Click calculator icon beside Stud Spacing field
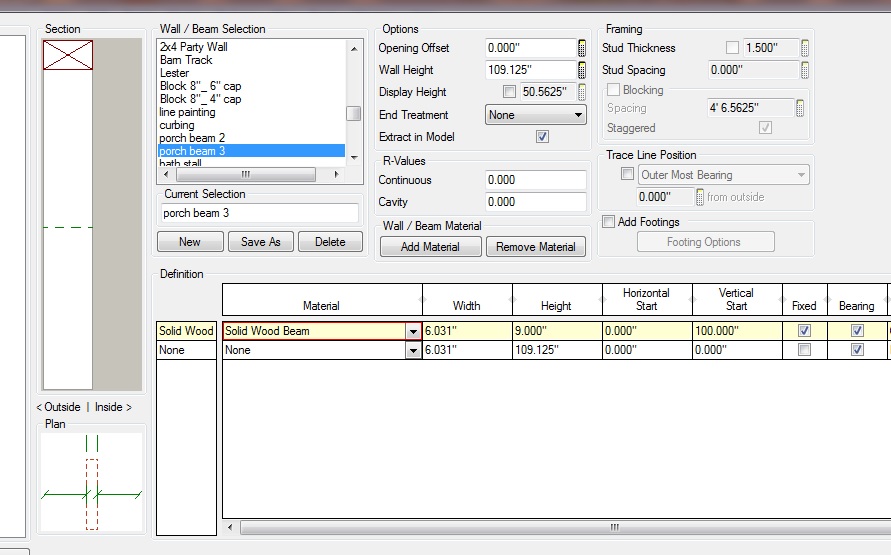The image size is (891, 555). click(x=805, y=70)
